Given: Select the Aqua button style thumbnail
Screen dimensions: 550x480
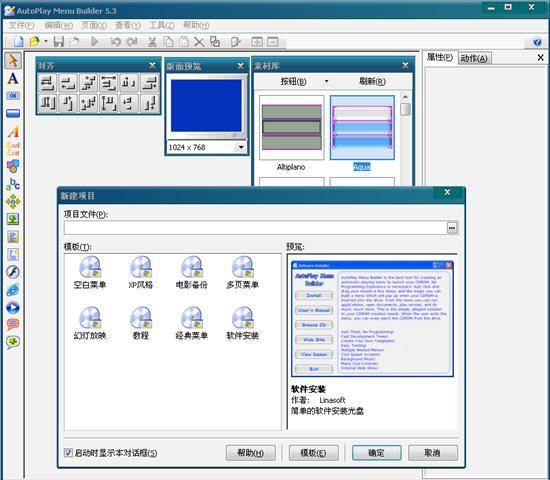Looking at the screenshot, I should (x=362, y=128).
